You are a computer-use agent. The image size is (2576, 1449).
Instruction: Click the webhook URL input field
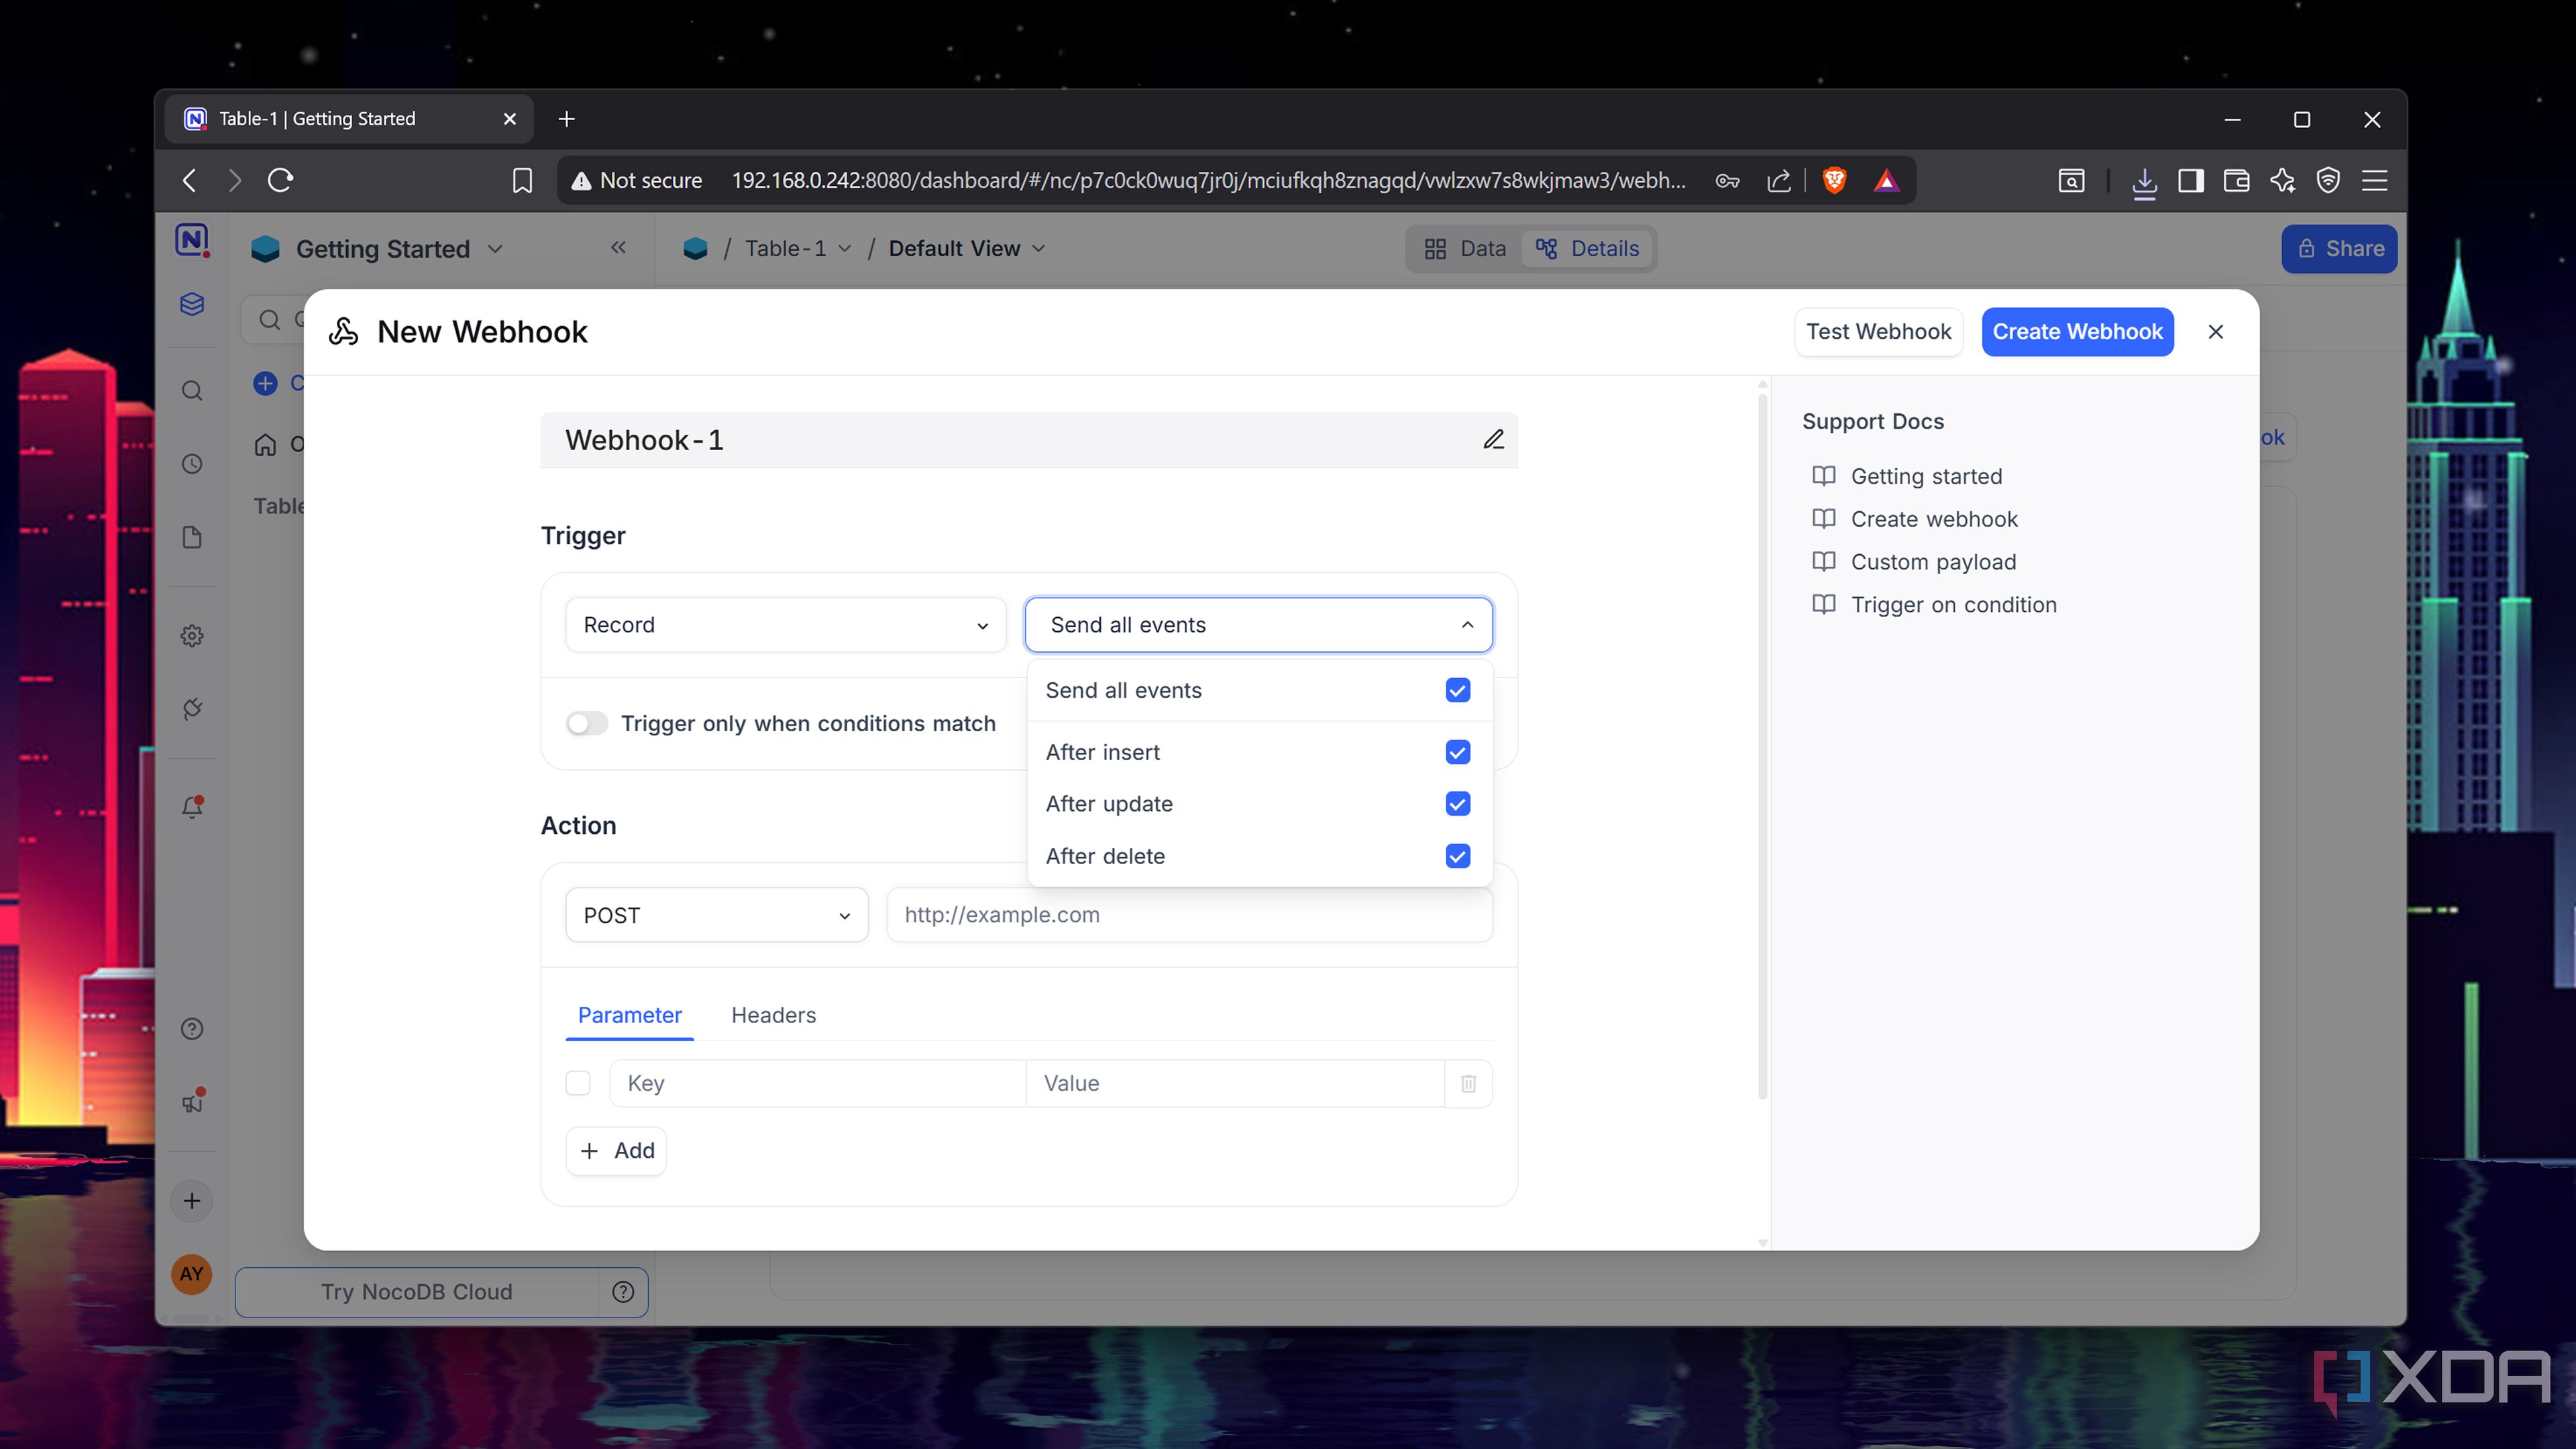(x=1189, y=915)
